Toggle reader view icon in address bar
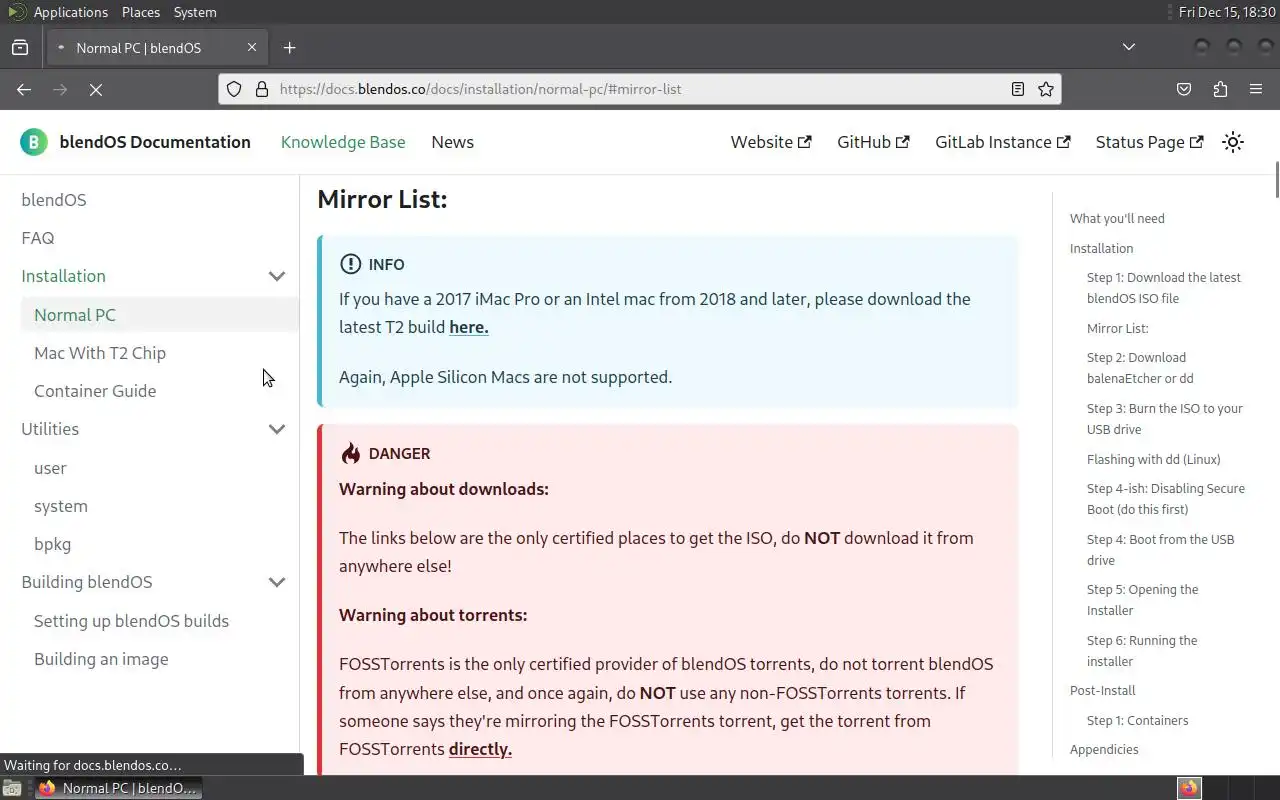This screenshot has height=800, width=1280. pyautogui.click(x=1018, y=89)
